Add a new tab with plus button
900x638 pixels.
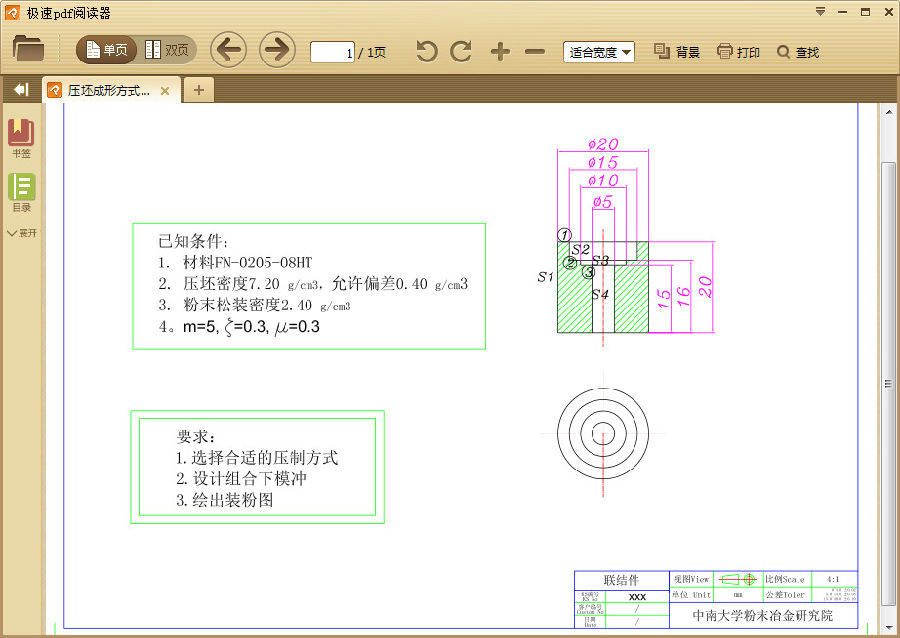[x=198, y=91]
